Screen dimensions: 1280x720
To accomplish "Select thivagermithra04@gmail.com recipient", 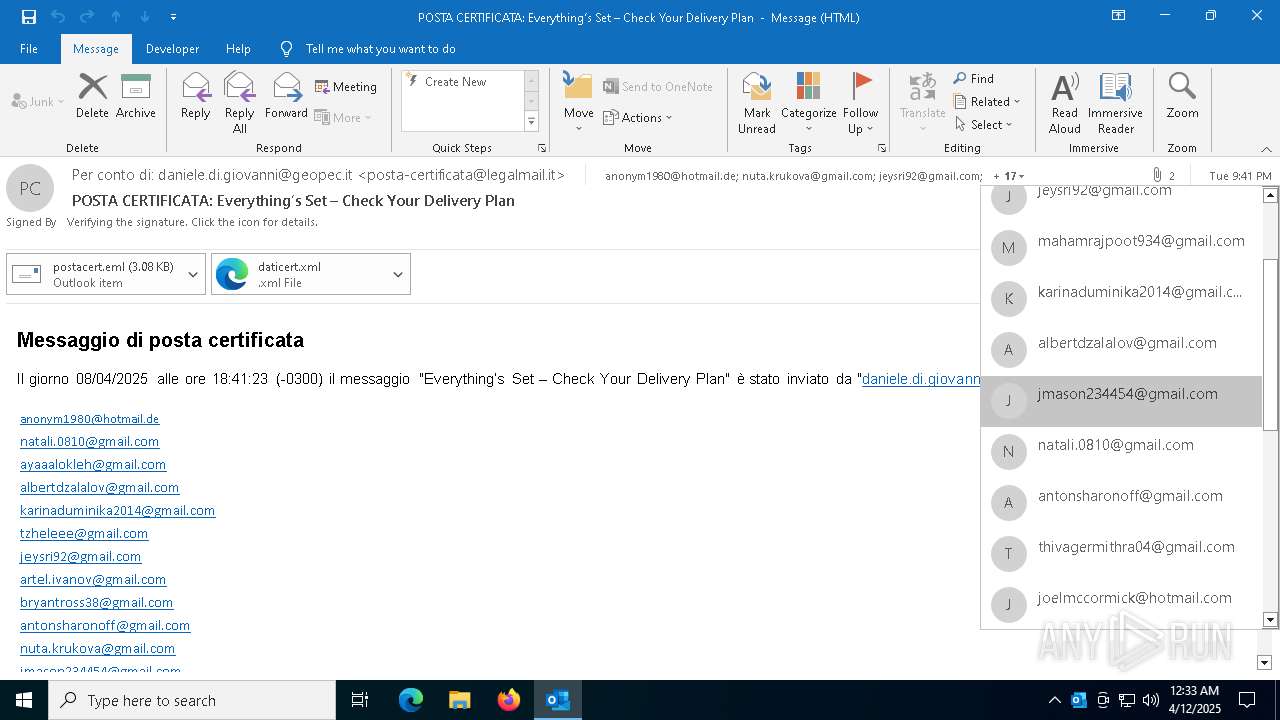I will pyautogui.click(x=1121, y=554).
